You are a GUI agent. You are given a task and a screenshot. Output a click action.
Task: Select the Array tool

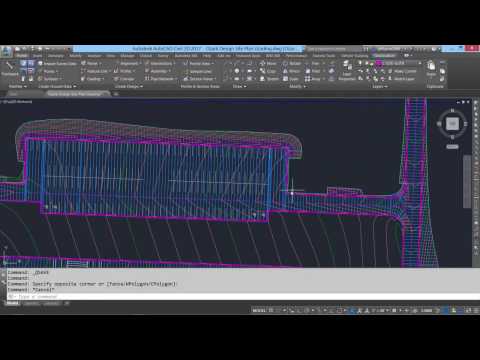coord(313,79)
